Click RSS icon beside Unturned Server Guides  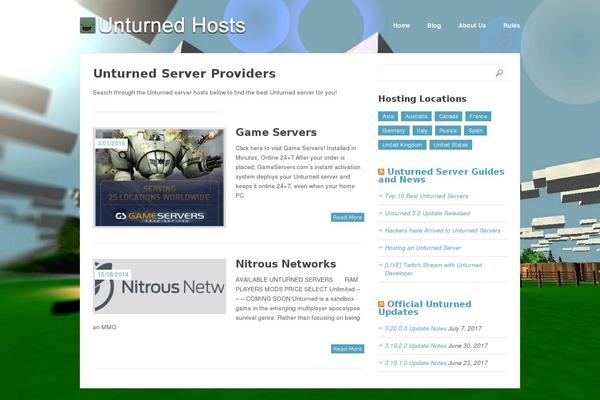coord(381,172)
